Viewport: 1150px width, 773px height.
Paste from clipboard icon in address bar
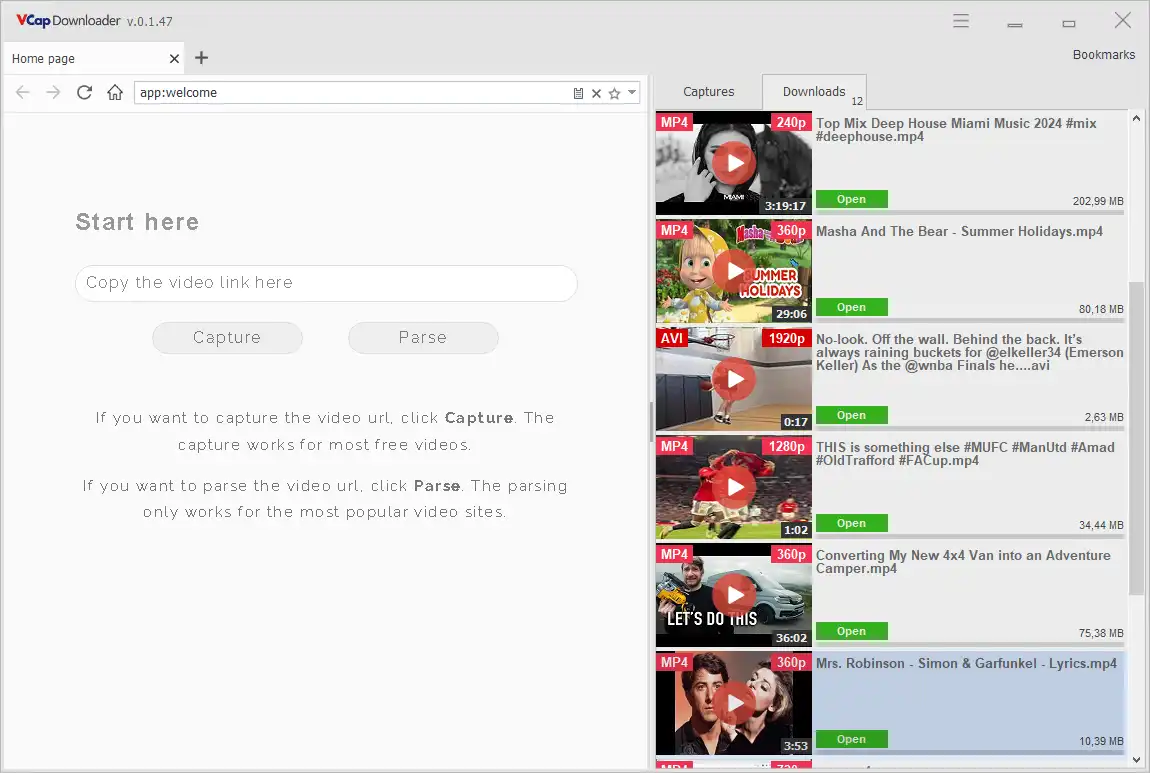click(x=578, y=93)
